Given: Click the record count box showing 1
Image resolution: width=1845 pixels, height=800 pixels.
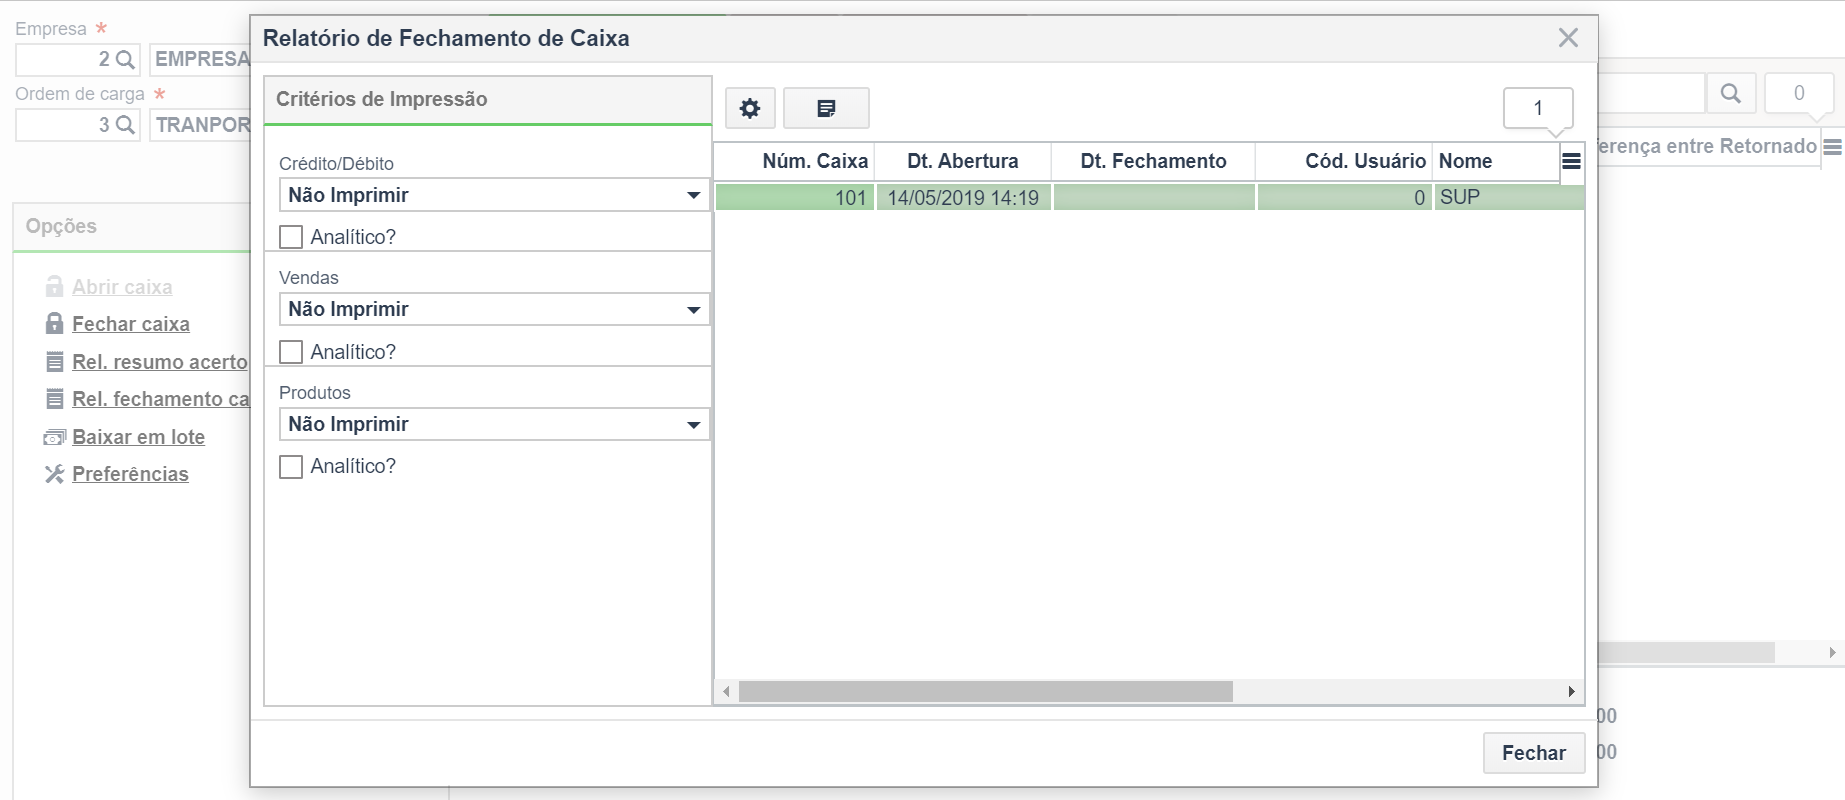Looking at the screenshot, I should point(1538,108).
